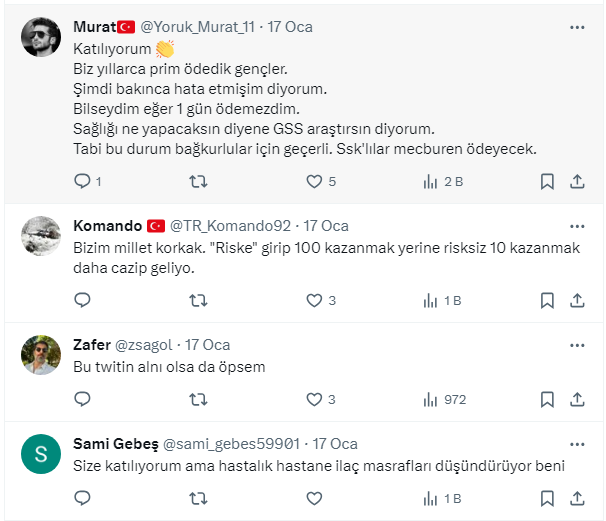This screenshot has width=606, height=521.
Task: Click Sami Gebeş avatar
Action: (41, 454)
